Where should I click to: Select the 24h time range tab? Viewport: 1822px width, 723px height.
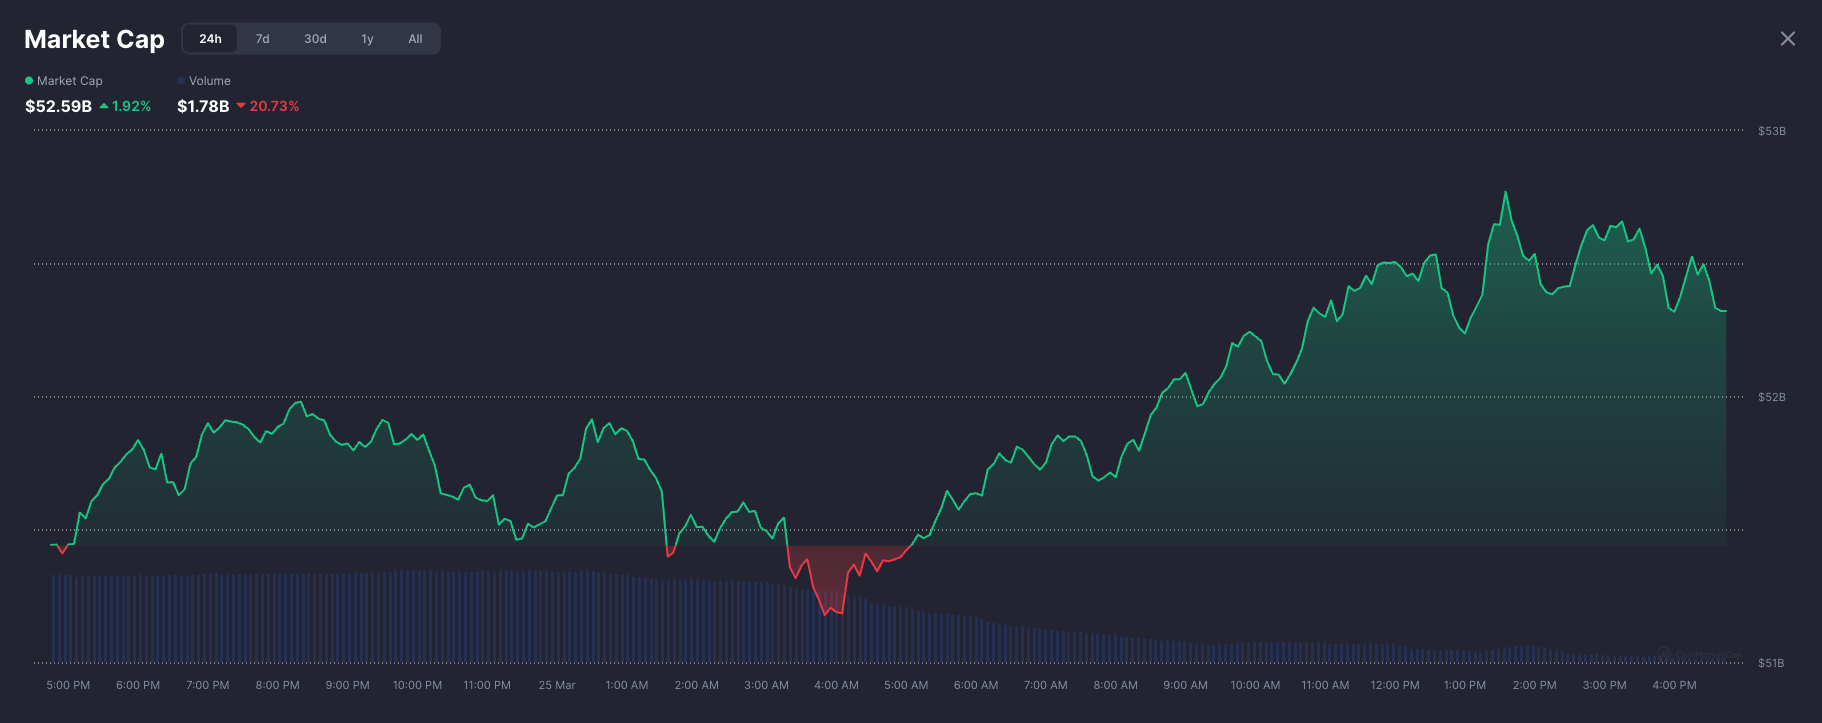(x=210, y=39)
